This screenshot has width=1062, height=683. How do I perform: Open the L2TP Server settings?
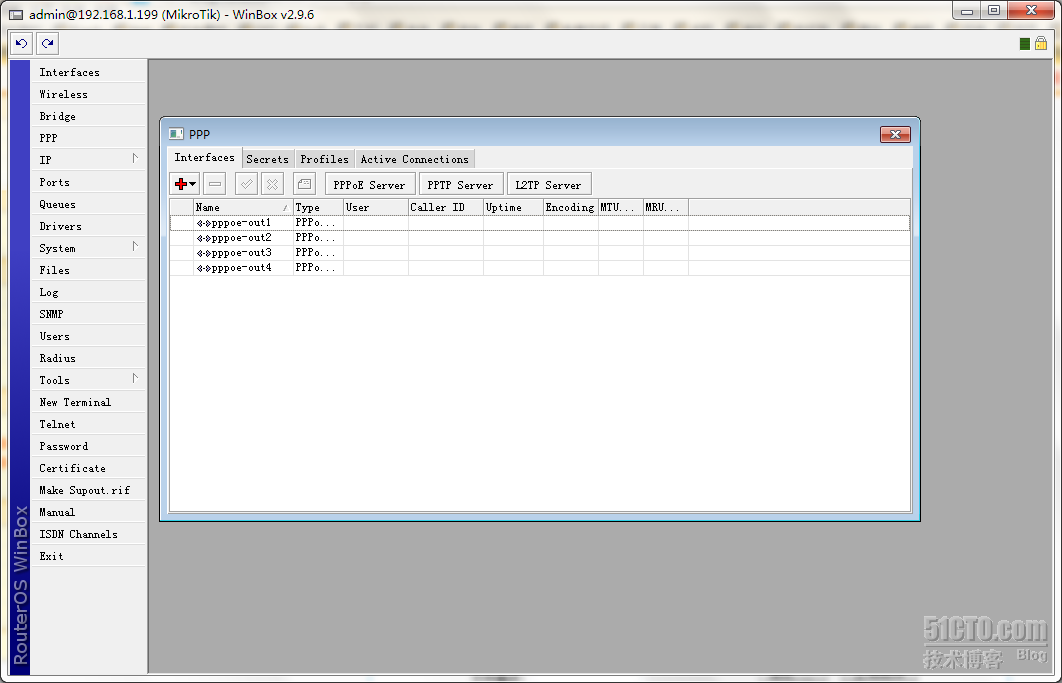pyautogui.click(x=549, y=184)
